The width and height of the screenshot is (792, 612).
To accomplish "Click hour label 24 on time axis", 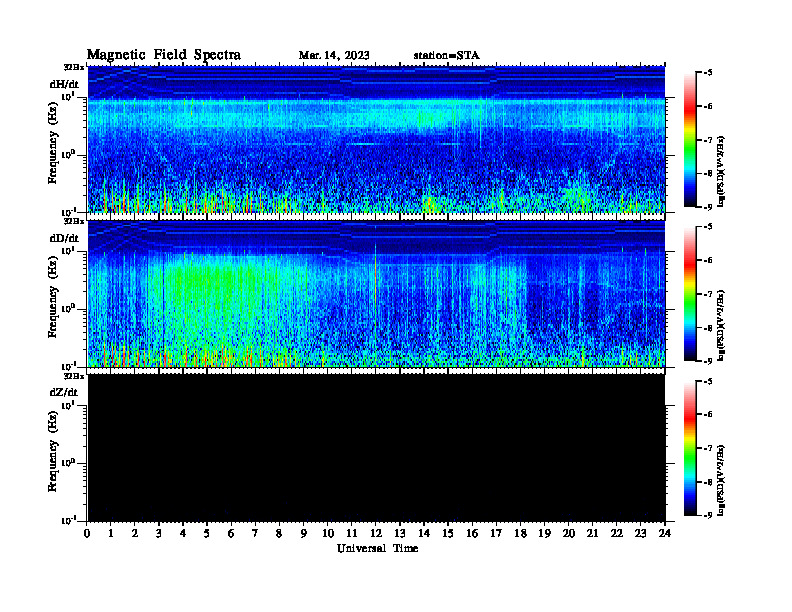I will coord(665,534).
